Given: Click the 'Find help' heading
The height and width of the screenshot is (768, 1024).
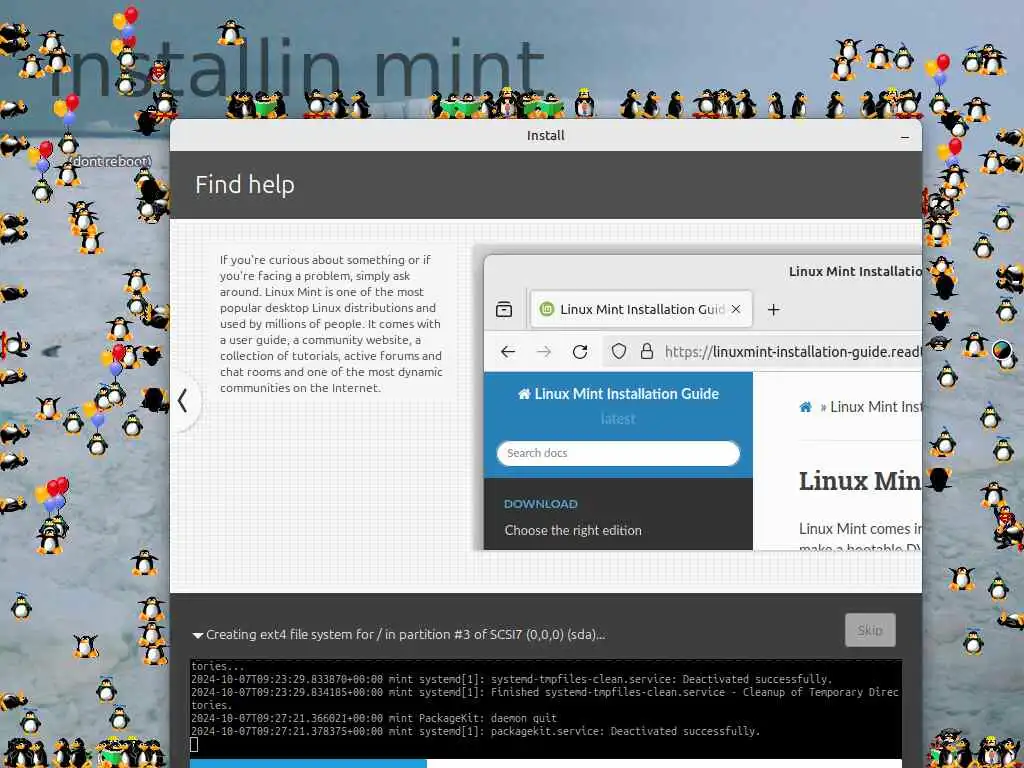Looking at the screenshot, I should pyautogui.click(x=245, y=185).
